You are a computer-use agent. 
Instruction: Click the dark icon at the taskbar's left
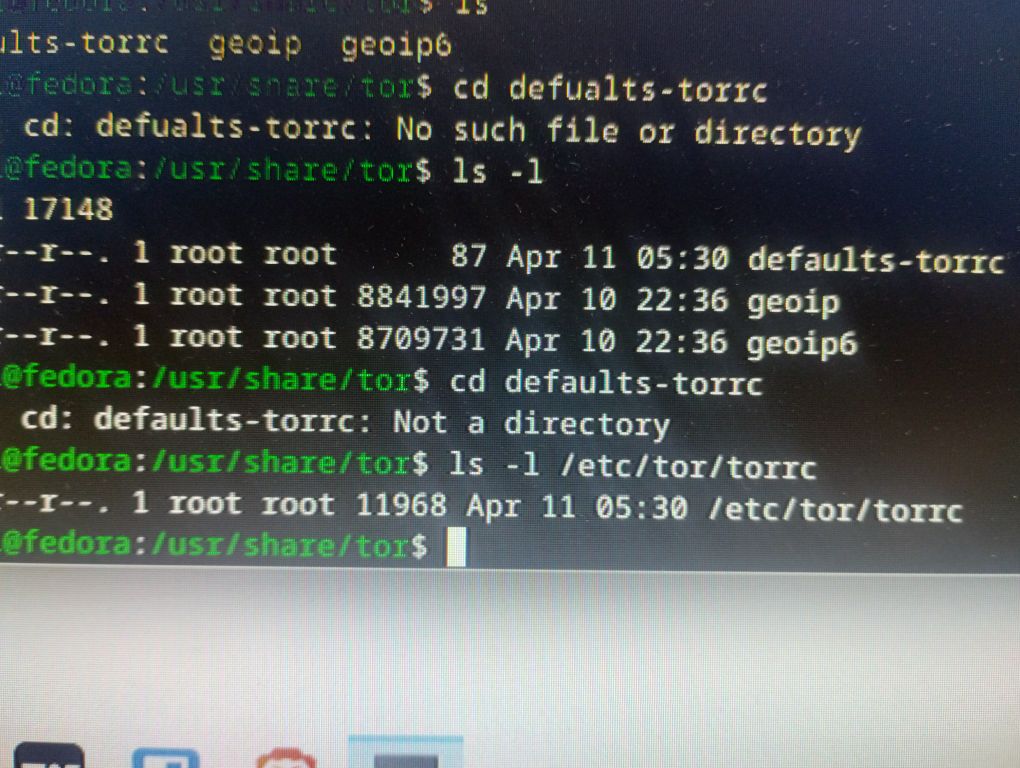48,755
